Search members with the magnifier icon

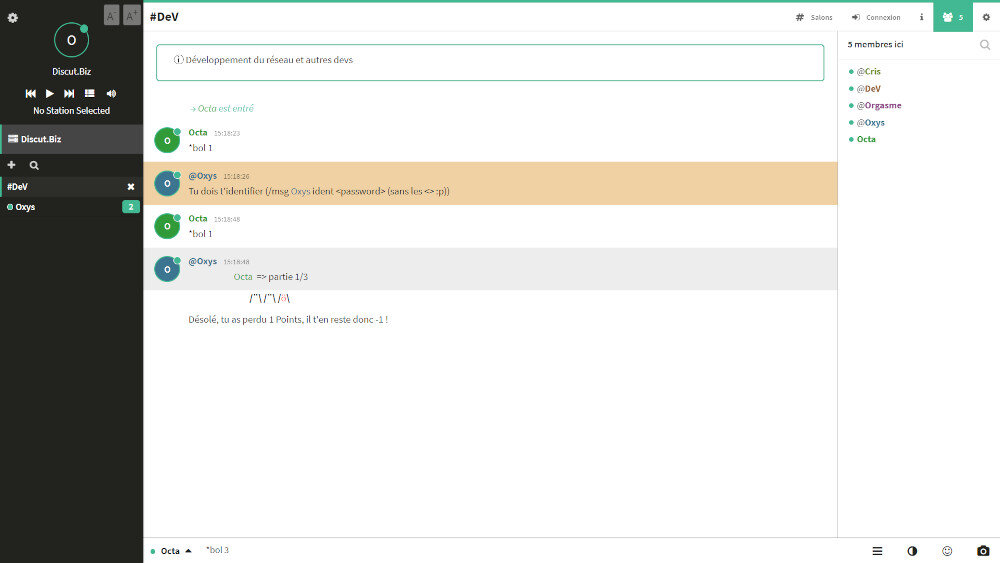985,45
